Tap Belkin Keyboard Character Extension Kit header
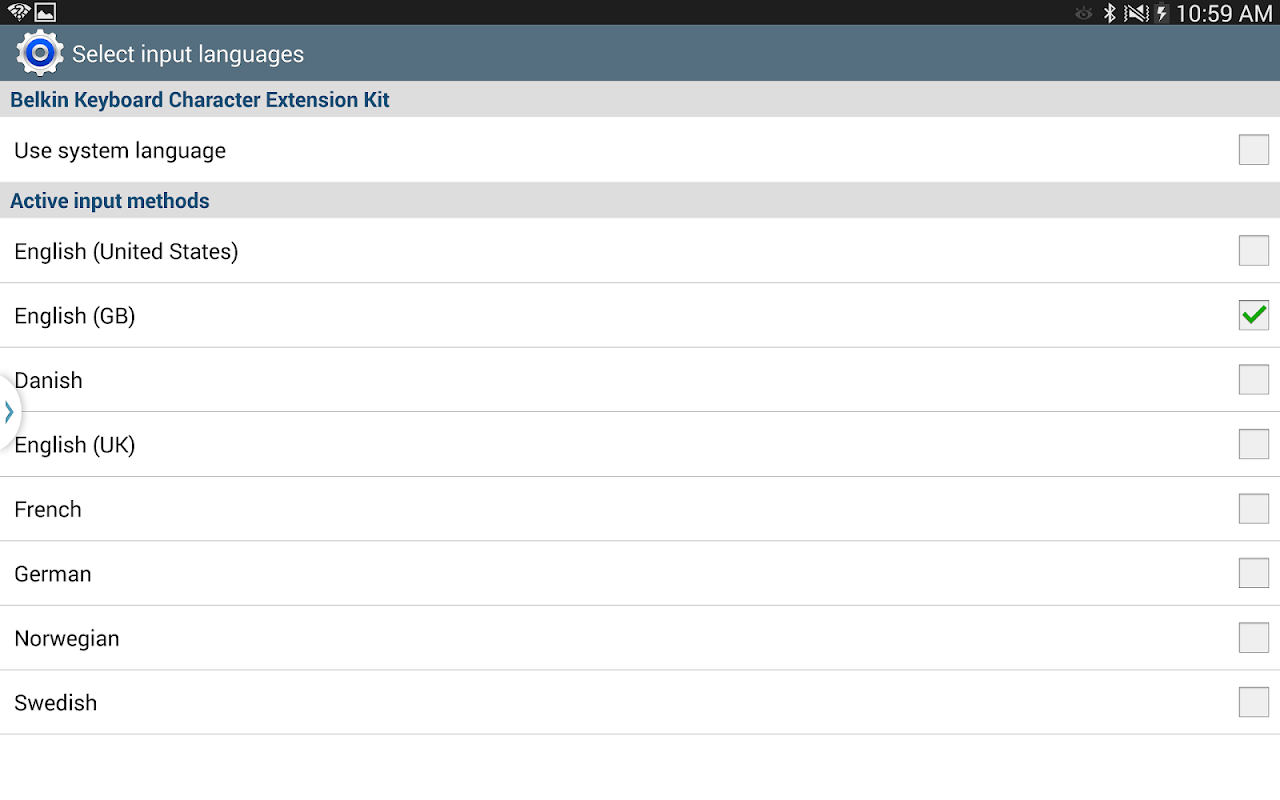The height and width of the screenshot is (800, 1280). 200,100
